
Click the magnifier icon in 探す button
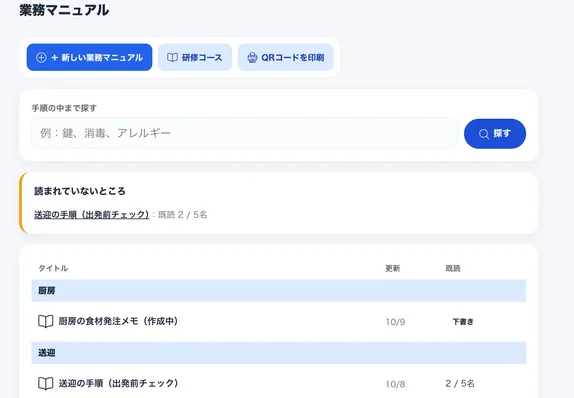point(484,134)
